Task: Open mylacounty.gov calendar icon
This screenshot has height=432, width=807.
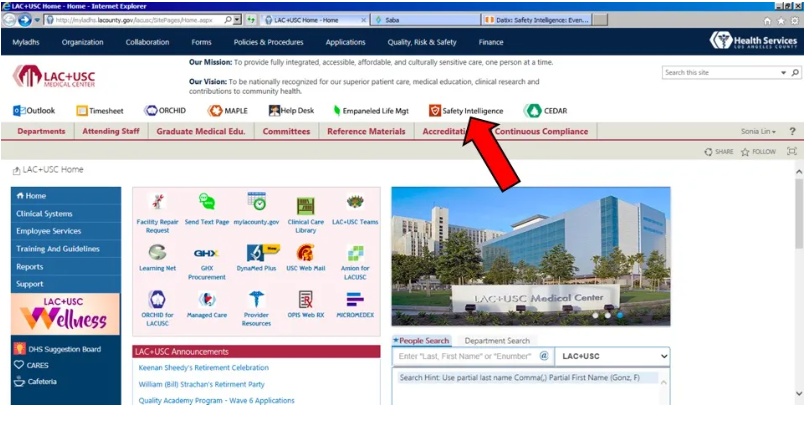Action: 256,201
